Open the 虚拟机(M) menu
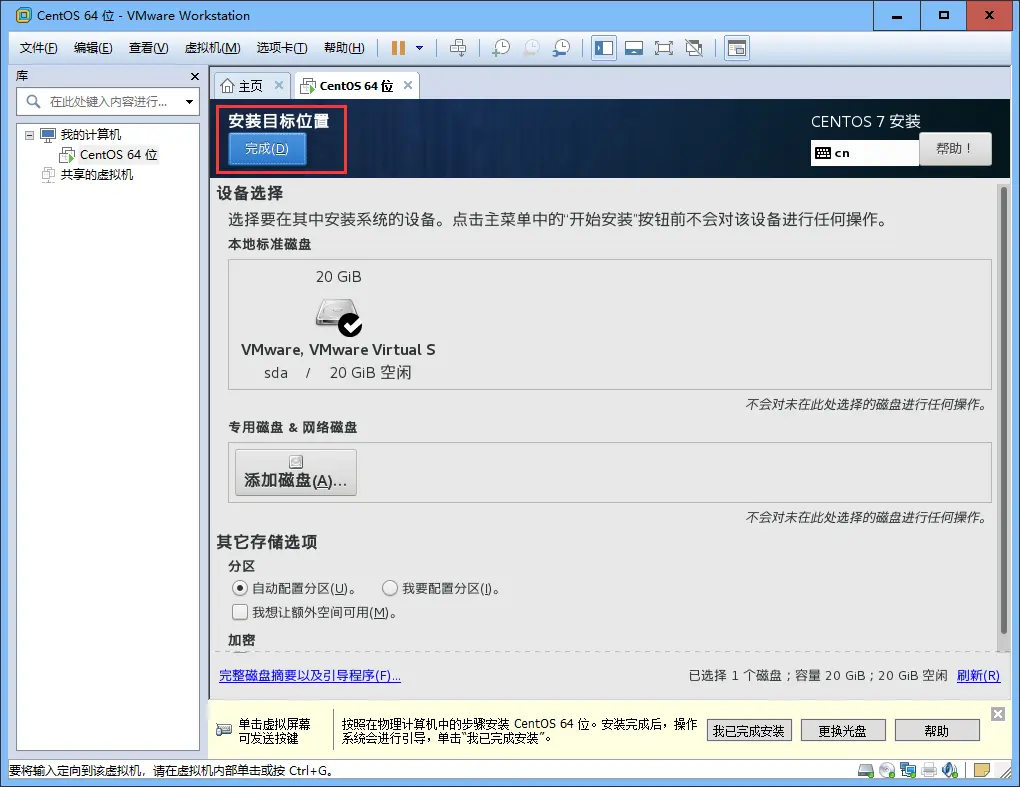This screenshot has width=1020, height=787. (x=212, y=48)
